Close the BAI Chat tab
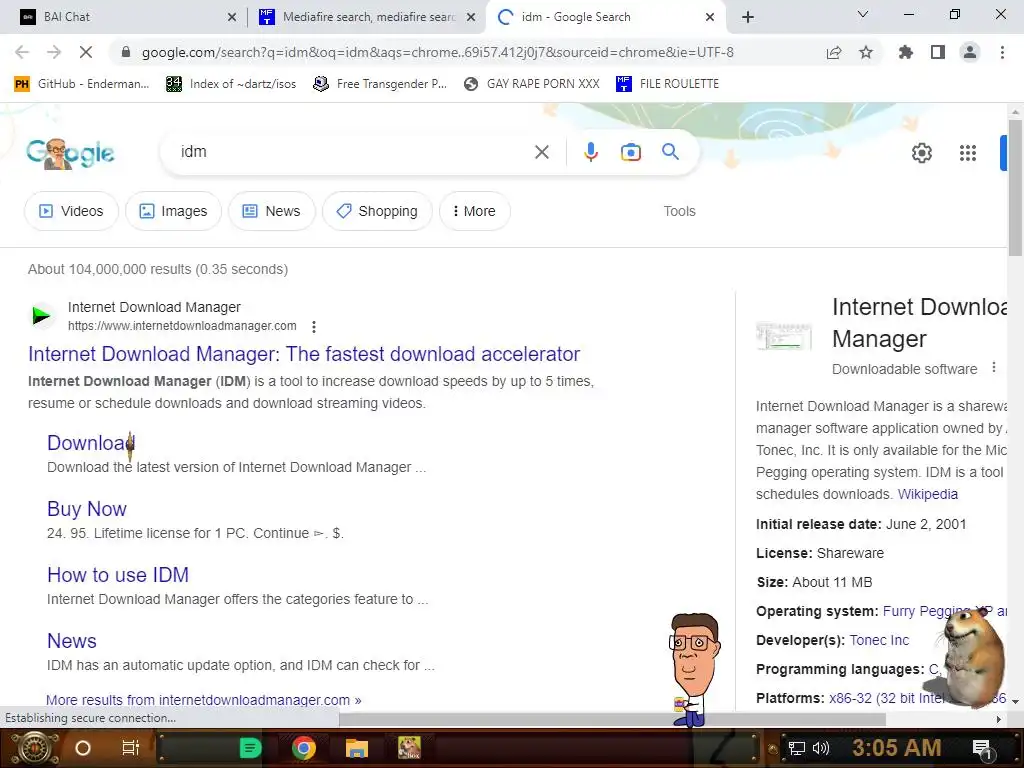 coord(232,17)
